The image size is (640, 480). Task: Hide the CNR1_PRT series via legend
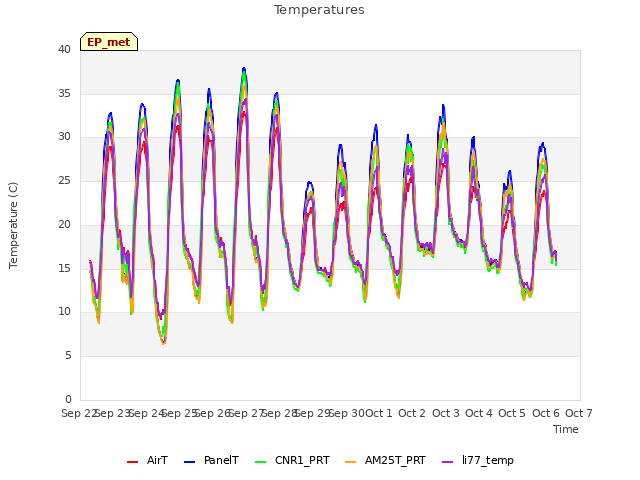click(x=292, y=461)
